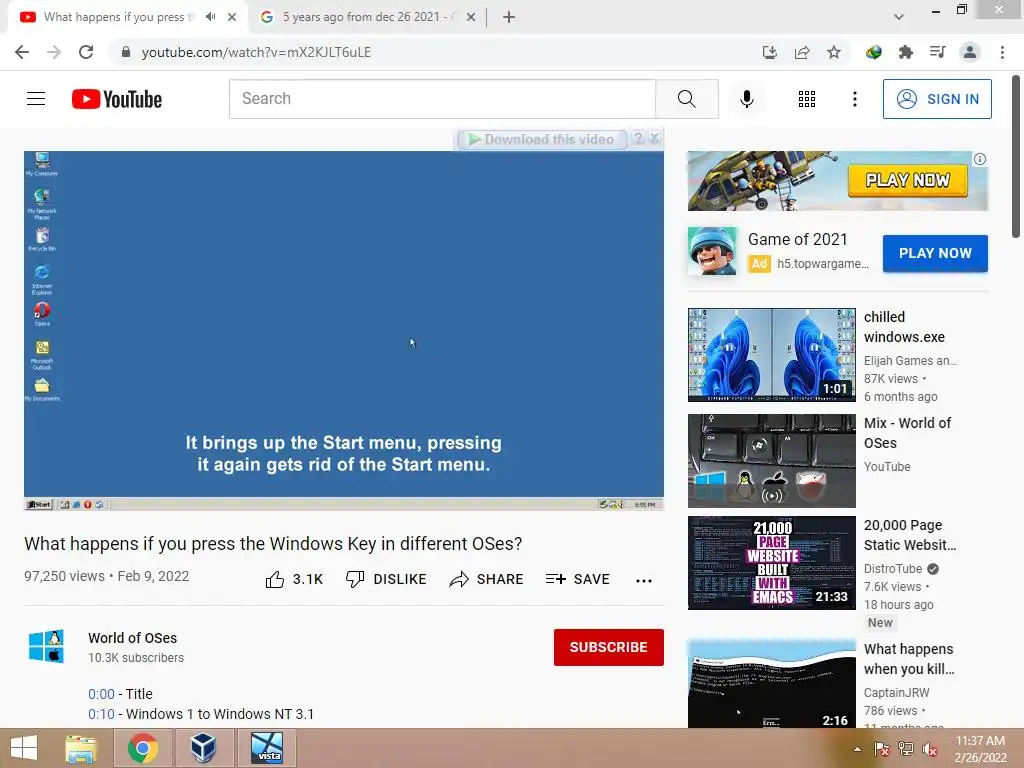Subscribe to World of OSes

click(609, 647)
